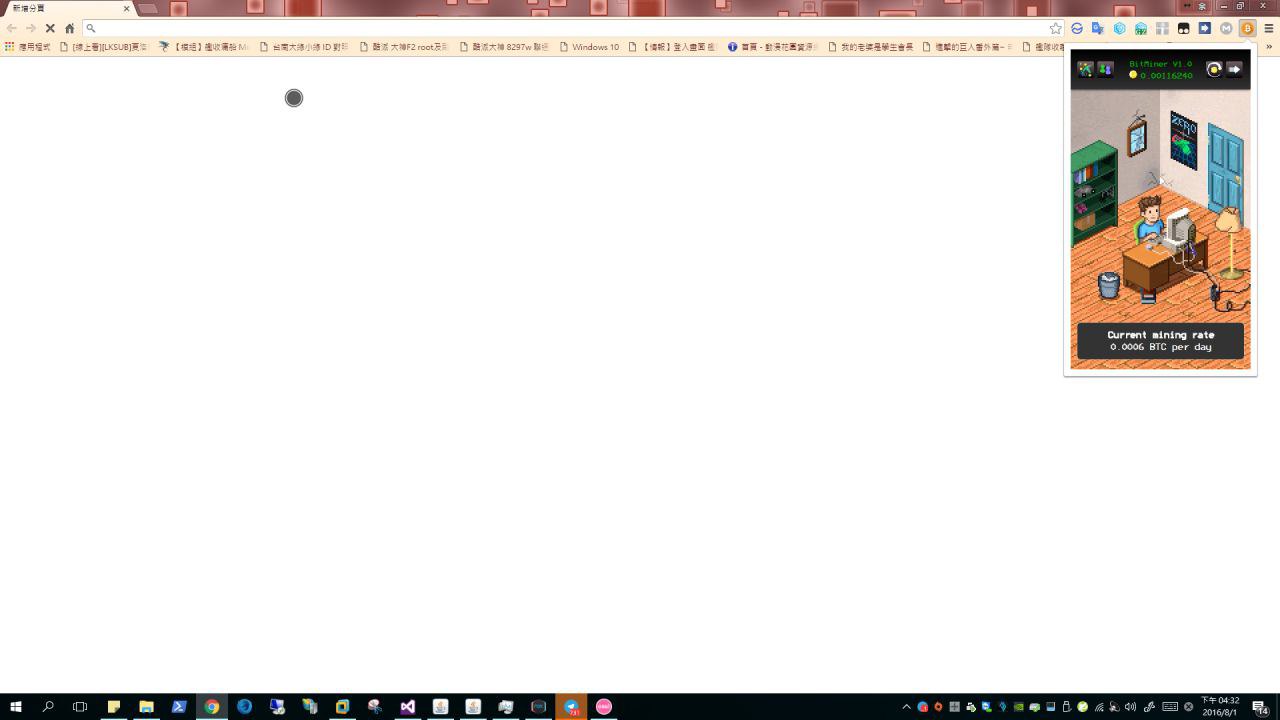The image size is (1280, 720).
Task: Stop loading the page
Action: click(x=50, y=28)
